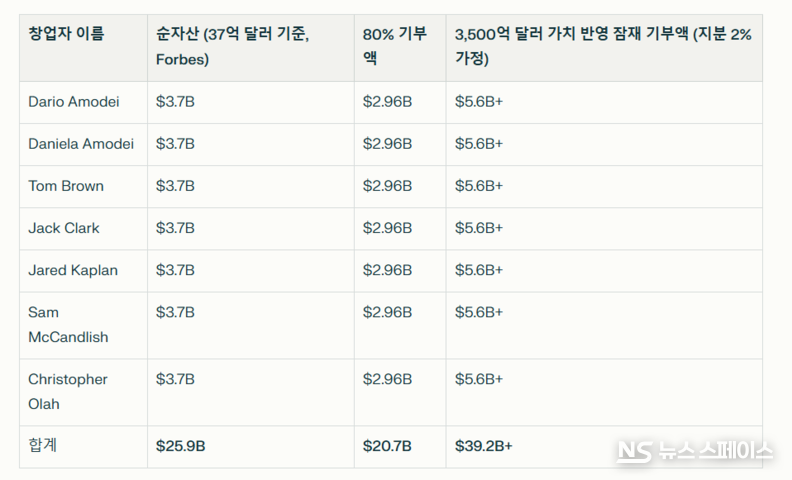Click the 80% 기부액 column header

point(395,46)
